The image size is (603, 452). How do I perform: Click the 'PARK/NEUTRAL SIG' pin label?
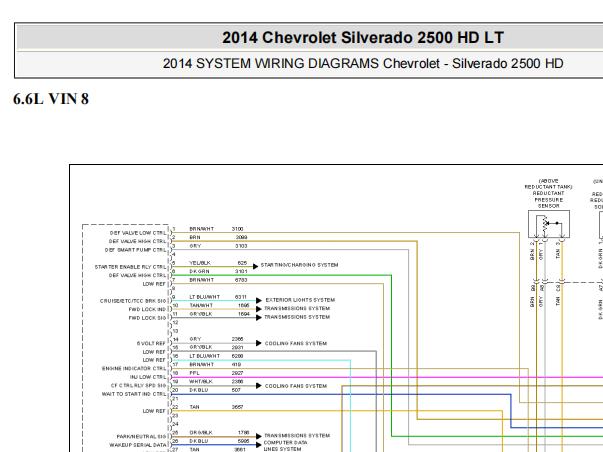[141, 437]
